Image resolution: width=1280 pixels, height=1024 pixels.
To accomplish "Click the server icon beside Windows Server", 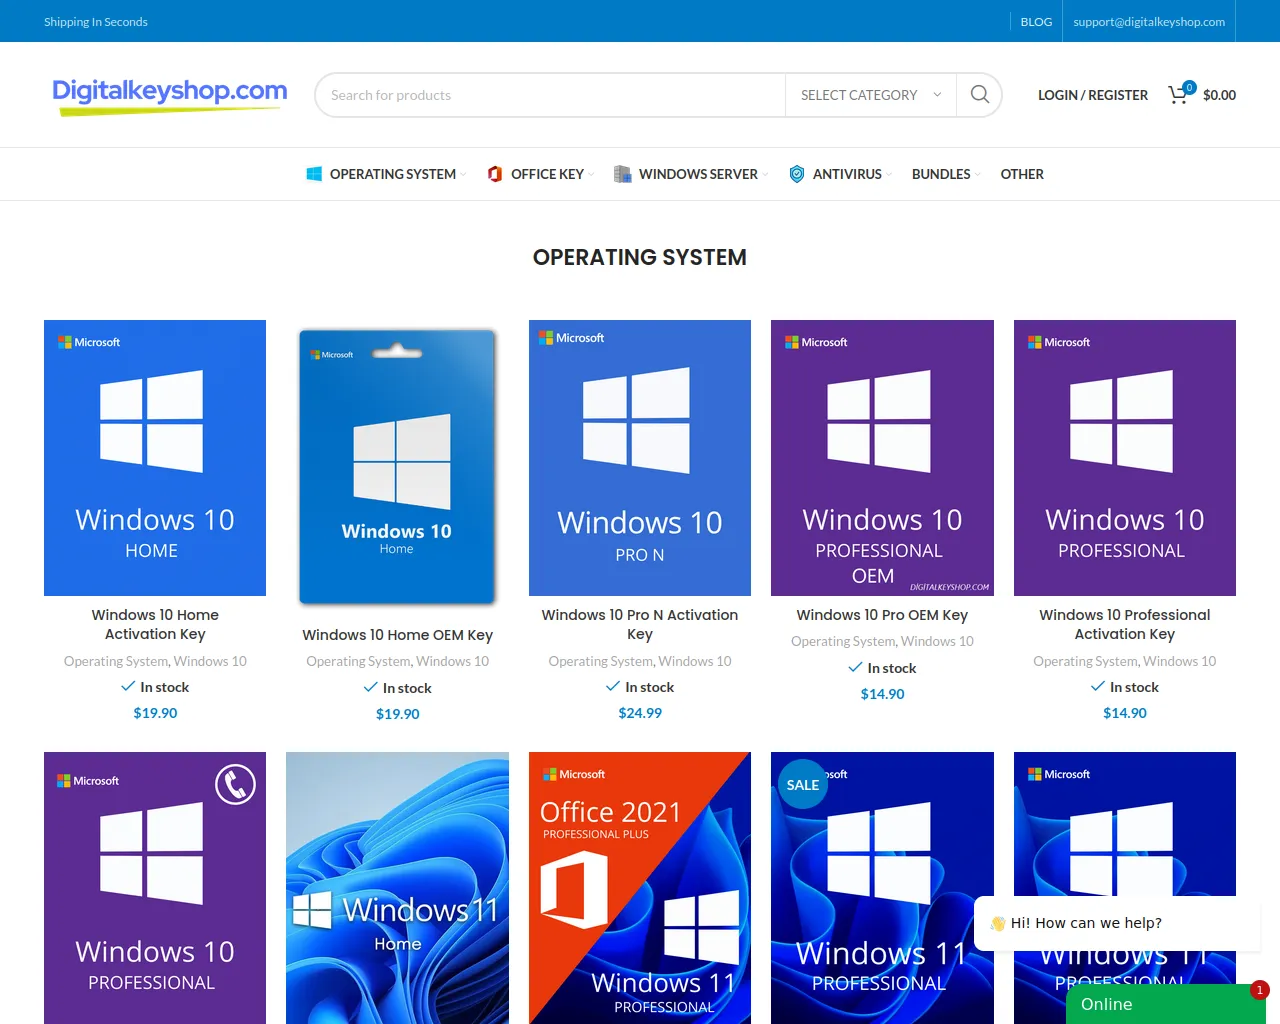I will click(622, 174).
